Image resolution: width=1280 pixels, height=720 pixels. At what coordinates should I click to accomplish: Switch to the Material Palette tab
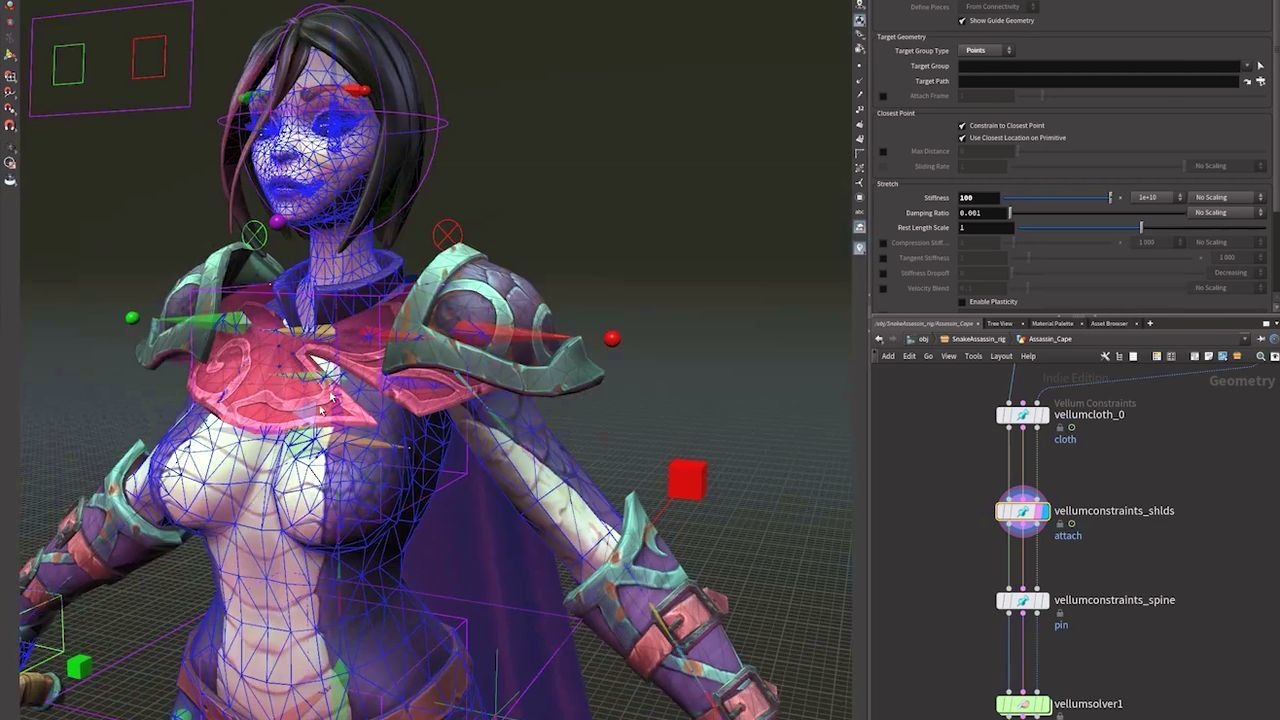tap(1052, 323)
